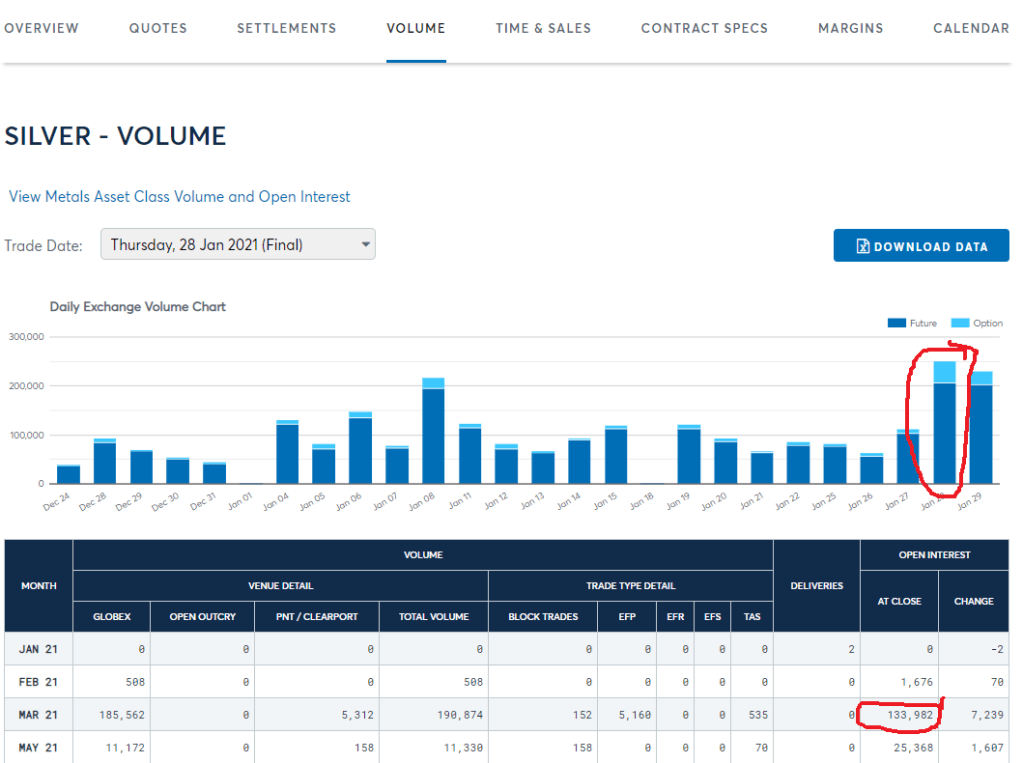
Task: Open the Contract Specs tab
Action: point(704,28)
